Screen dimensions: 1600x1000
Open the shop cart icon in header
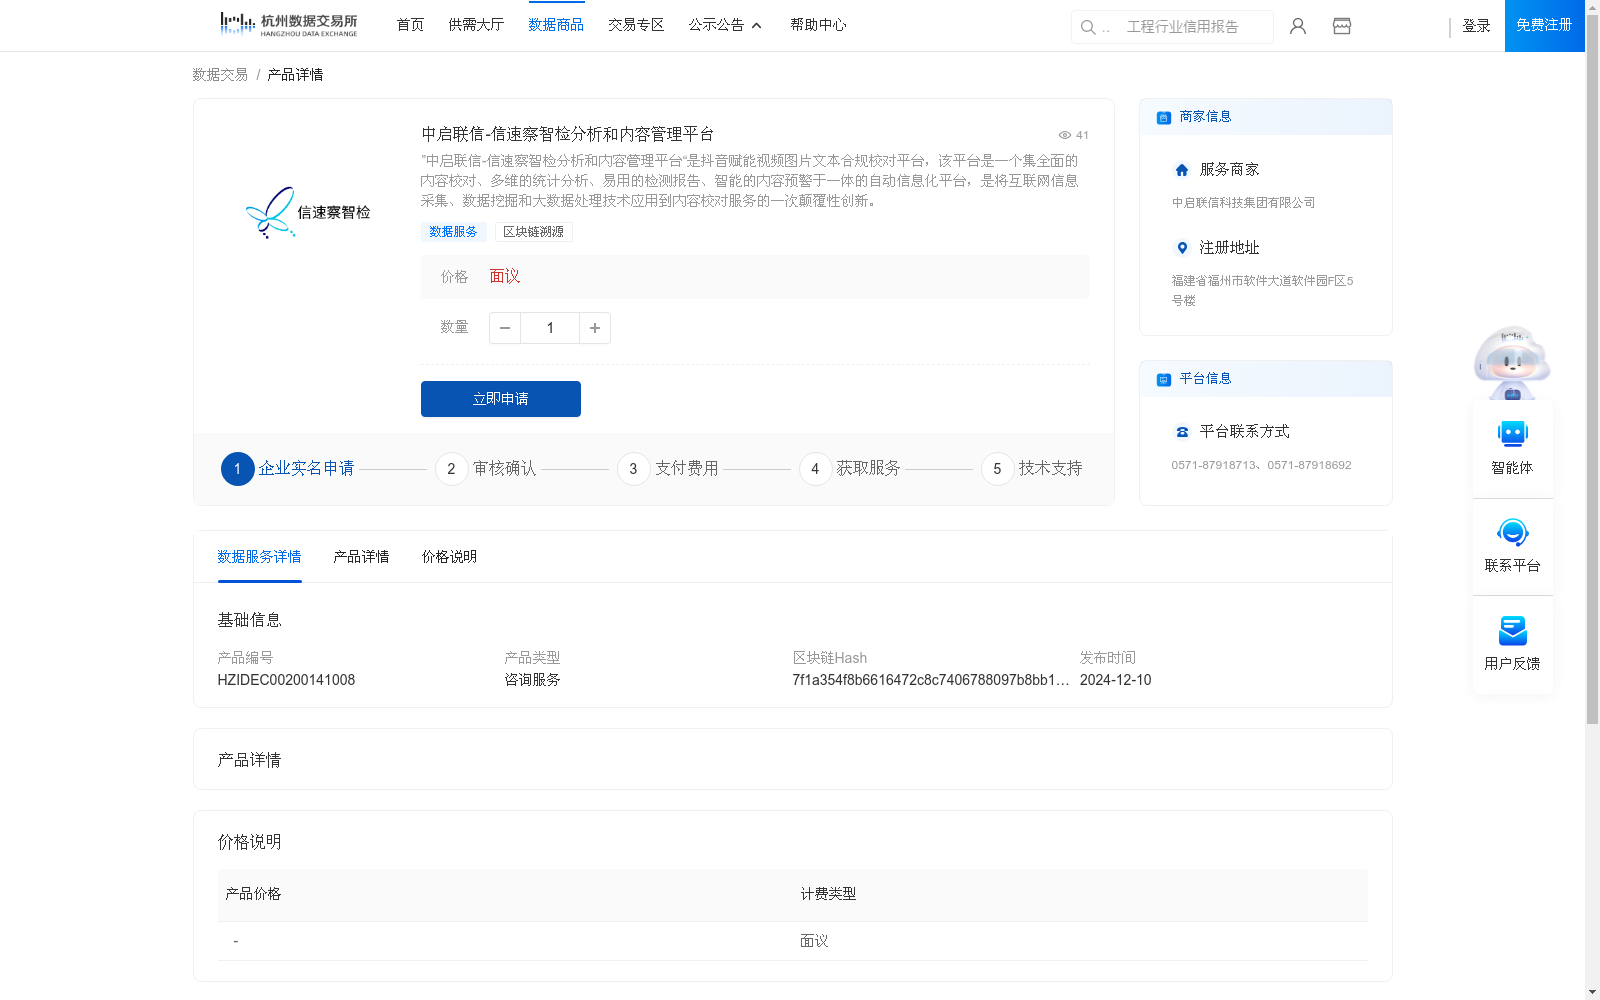pos(1342,26)
